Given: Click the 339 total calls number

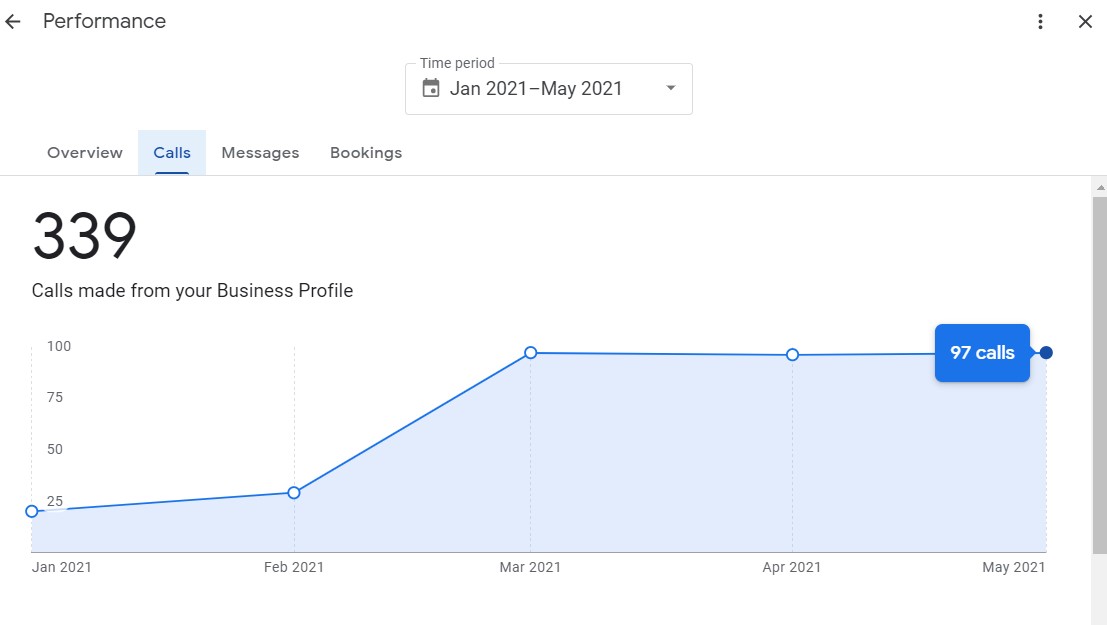Looking at the screenshot, I should [x=85, y=235].
